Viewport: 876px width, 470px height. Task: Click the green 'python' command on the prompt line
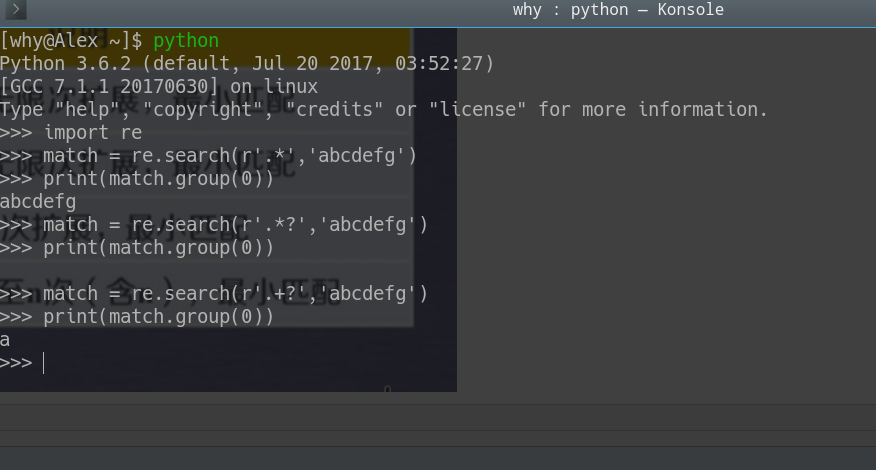pyautogui.click(x=186, y=41)
